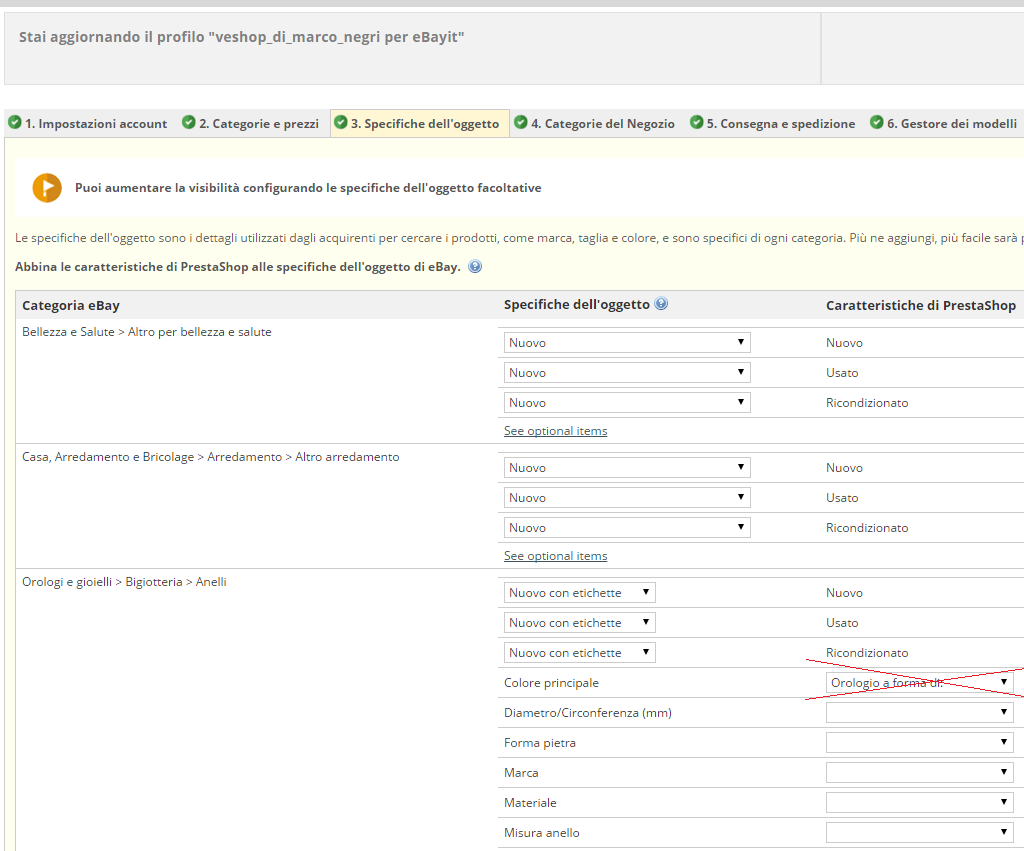This screenshot has width=1024, height=851.
Task: Click the 'Forma pietra' label
Action: pos(540,743)
